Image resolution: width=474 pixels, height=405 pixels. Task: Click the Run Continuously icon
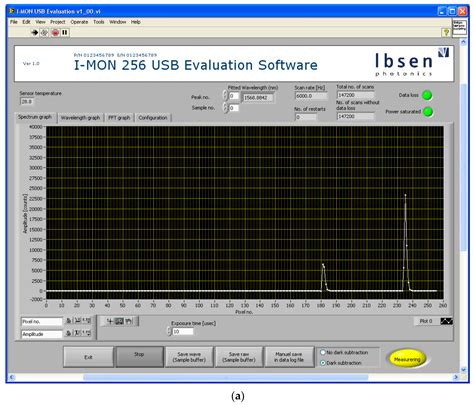pyautogui.click(x=44, y=32)
